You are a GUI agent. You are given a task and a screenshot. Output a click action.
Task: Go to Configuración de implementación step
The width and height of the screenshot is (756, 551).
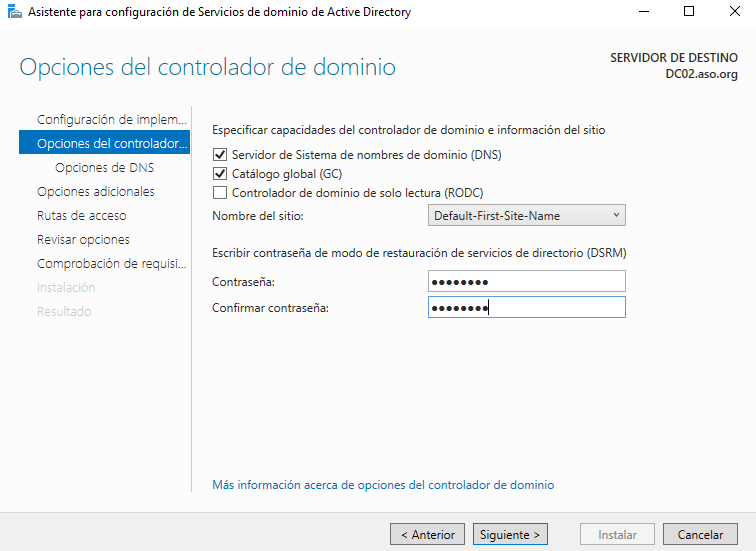(x=111, y=120)
